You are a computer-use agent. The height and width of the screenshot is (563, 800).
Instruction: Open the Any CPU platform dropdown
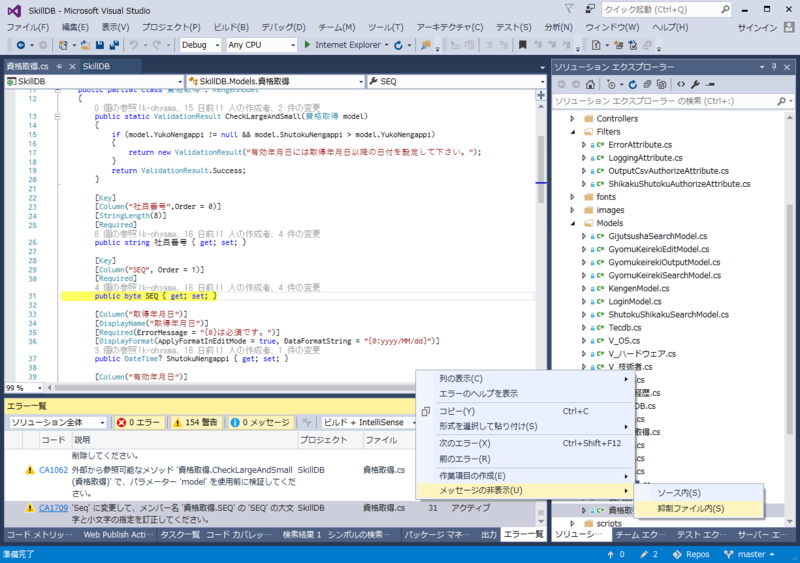coord(261,45)
